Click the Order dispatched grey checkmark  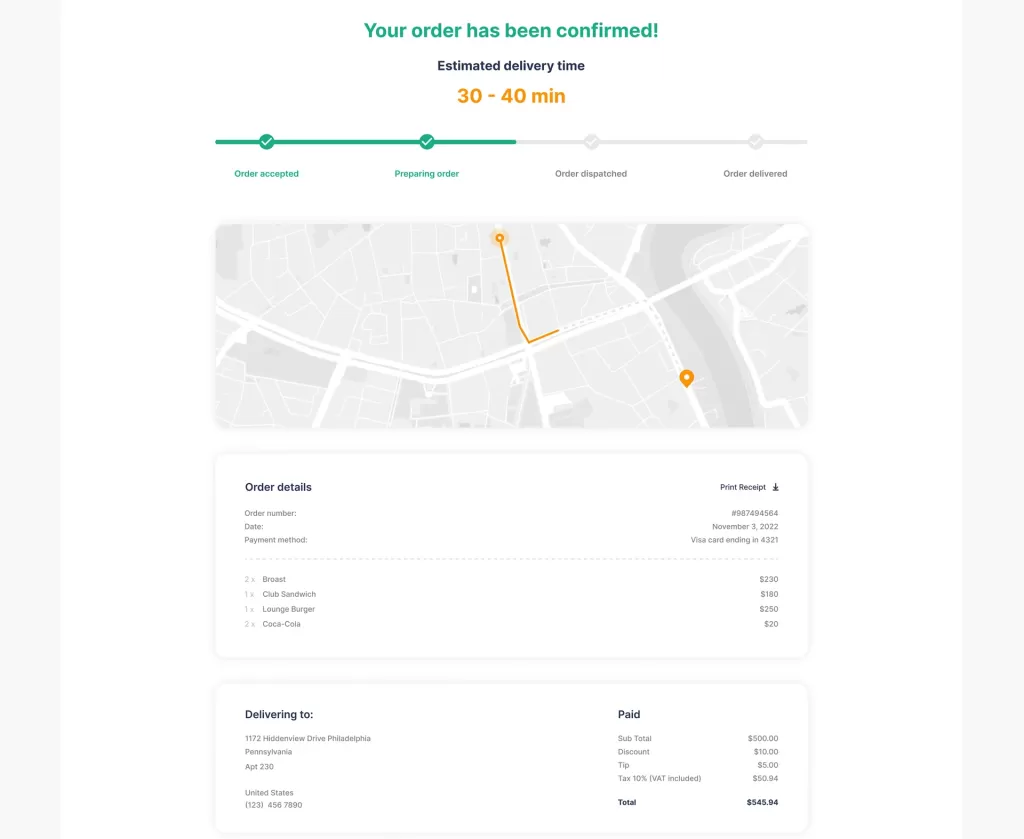[591, 142]
